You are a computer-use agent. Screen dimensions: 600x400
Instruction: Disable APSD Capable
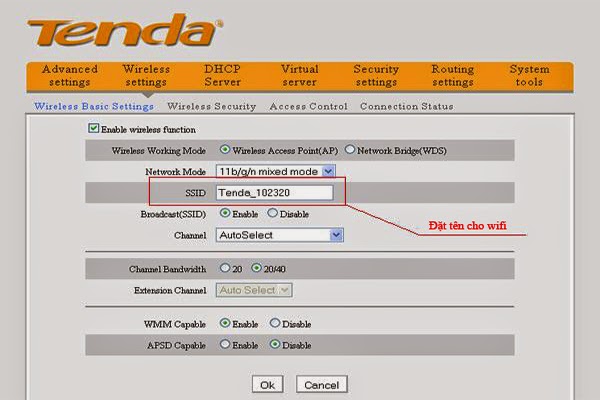coord(275,344)
